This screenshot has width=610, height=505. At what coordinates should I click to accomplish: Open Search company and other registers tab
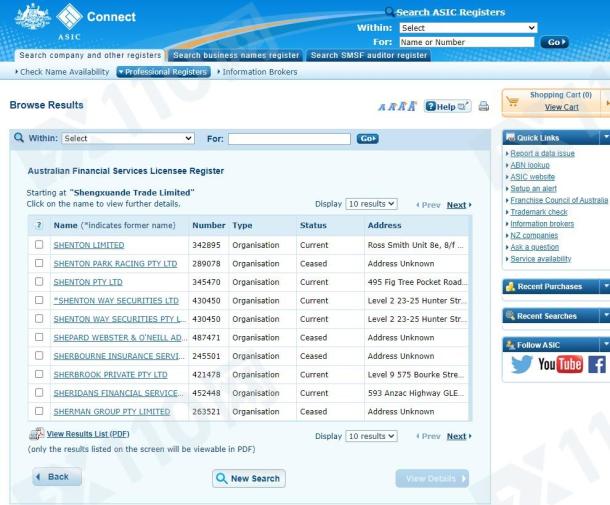(x=90, y=55)
